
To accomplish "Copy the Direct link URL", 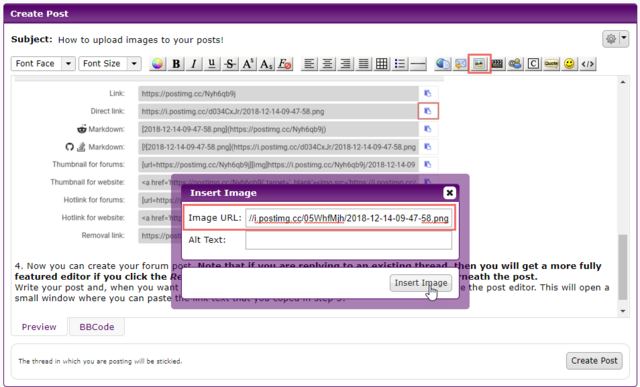I will 428,111.
